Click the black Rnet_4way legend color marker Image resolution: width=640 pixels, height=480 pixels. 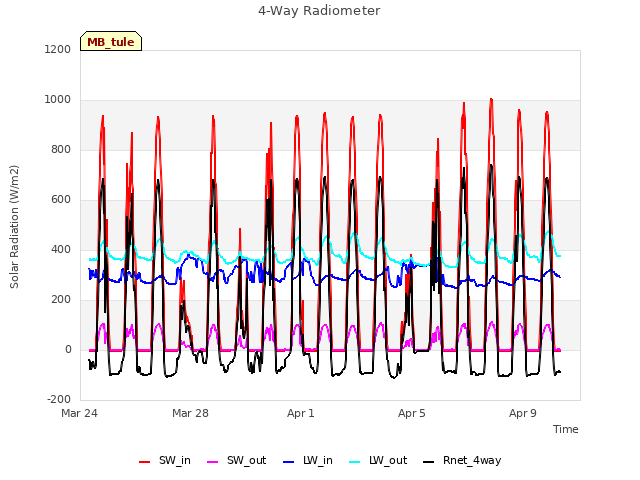(x=429, y=462)
